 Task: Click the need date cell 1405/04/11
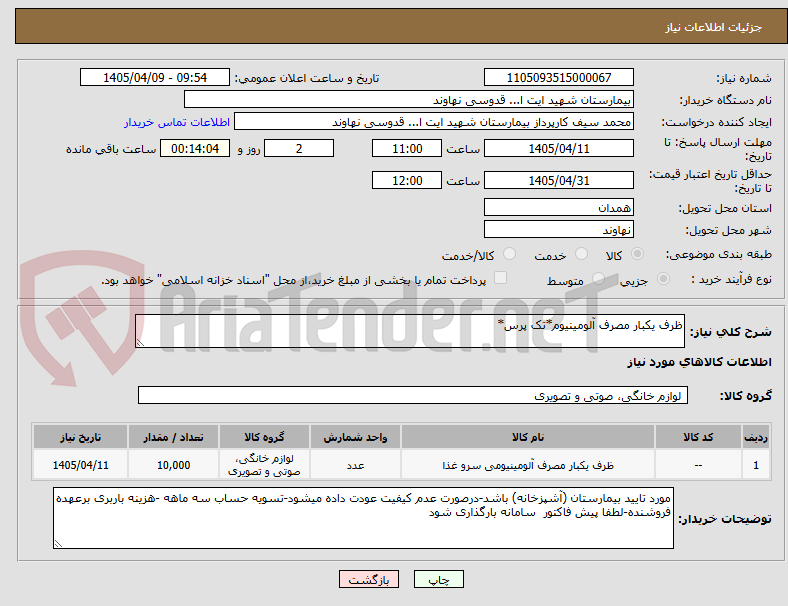pyautogui.click(x=80, y=466)
